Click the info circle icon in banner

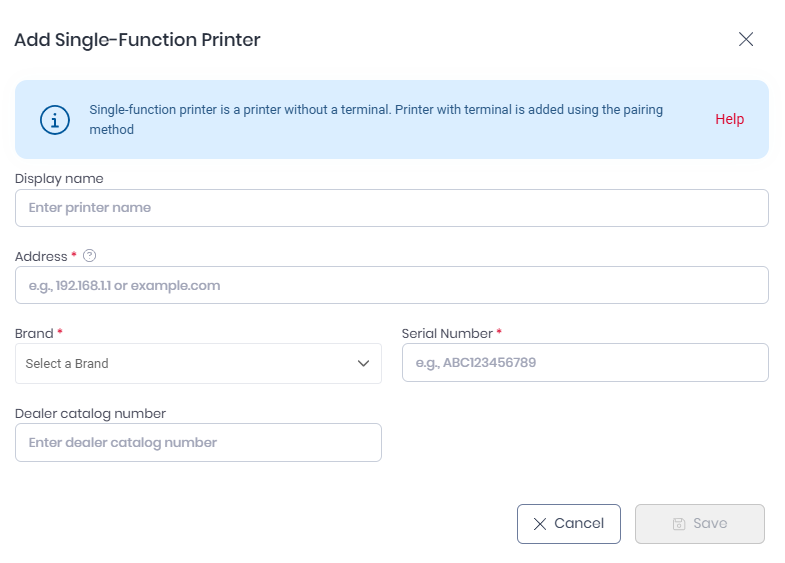(x=55, y=120)
